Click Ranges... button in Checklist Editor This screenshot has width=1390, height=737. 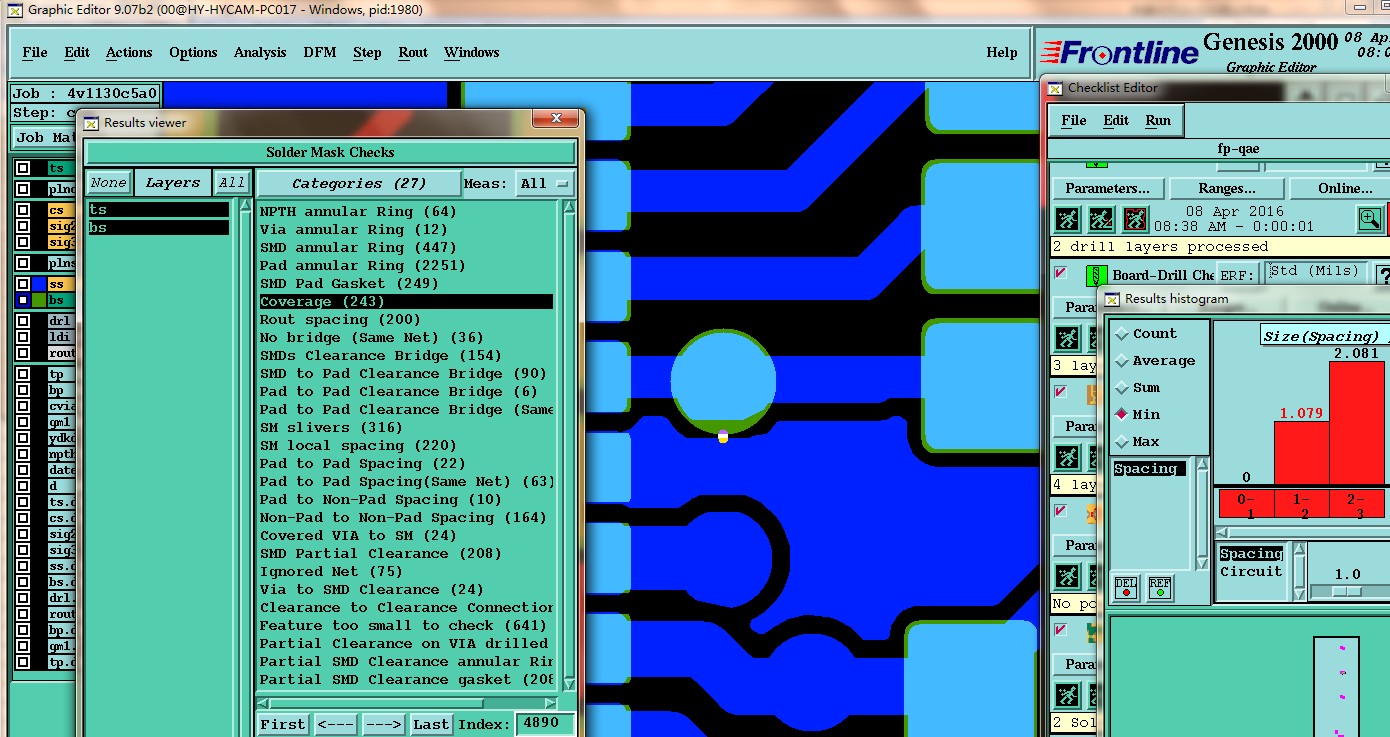(1227, 188)
